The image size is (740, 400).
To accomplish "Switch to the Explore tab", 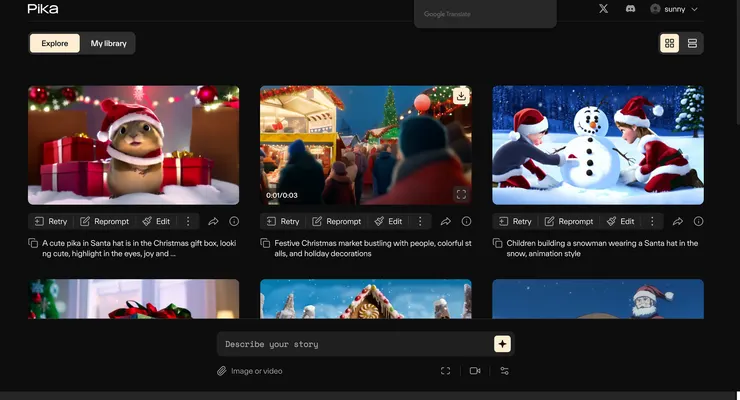I will [x=55, y=43].
